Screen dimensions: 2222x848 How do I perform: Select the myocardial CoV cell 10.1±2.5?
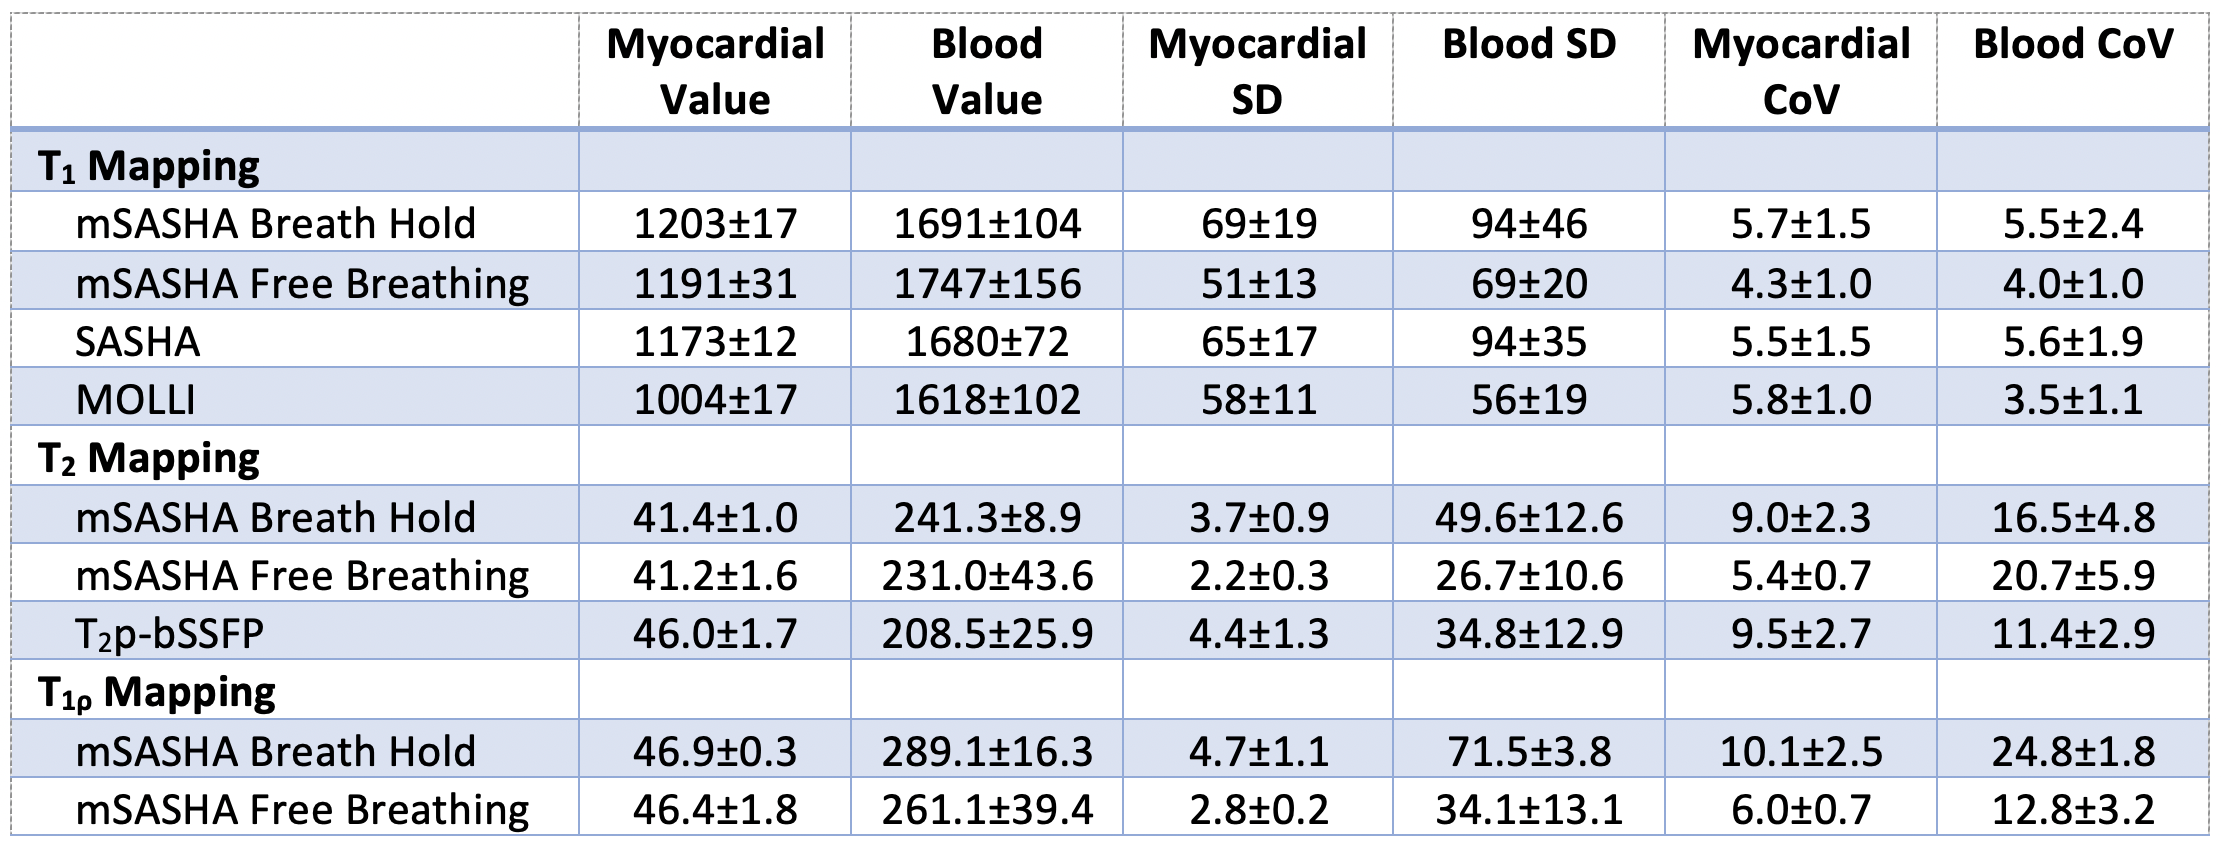click(1801, 751)
